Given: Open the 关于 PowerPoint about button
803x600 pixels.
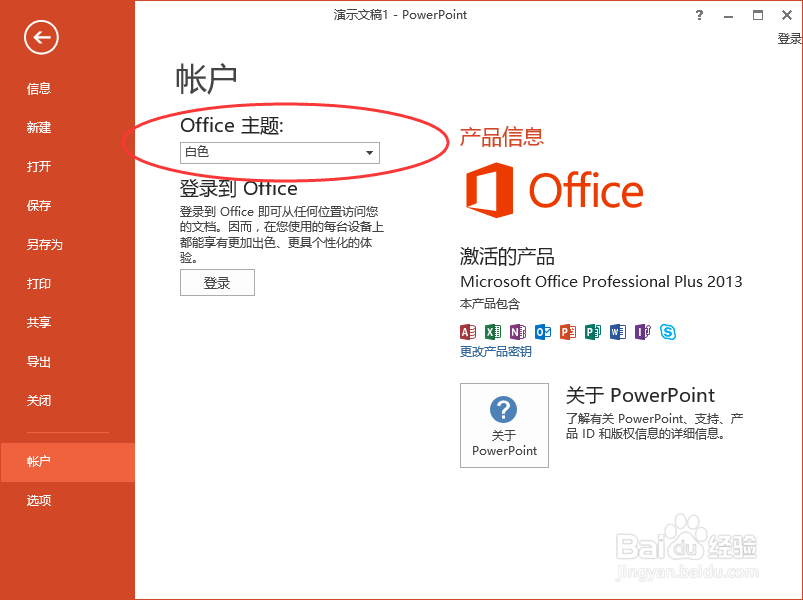Looking at the screenshot, I should tap(504, 425).
